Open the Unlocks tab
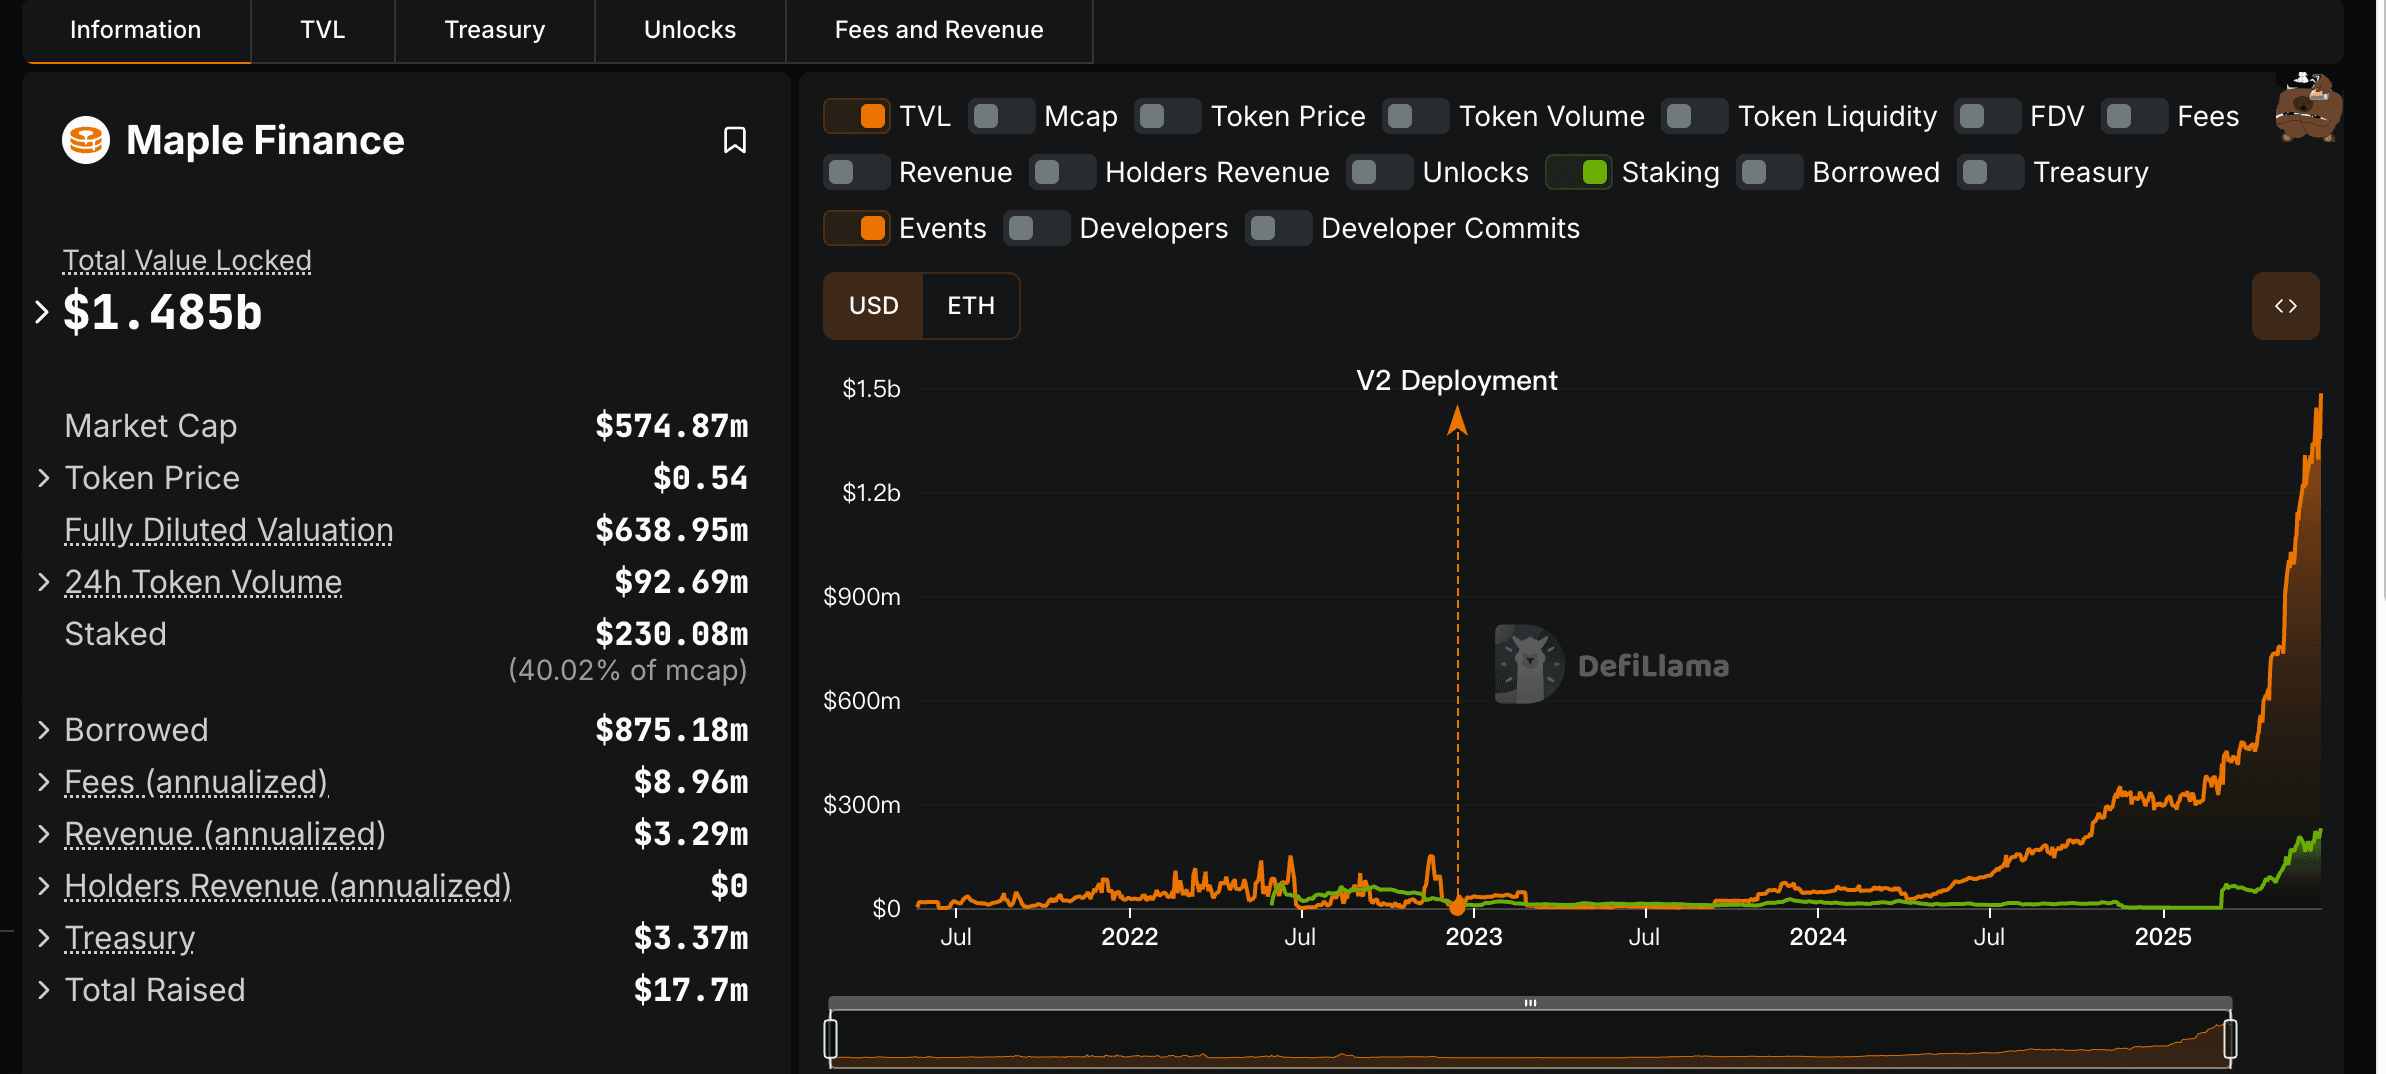 (x=690, y=30)
